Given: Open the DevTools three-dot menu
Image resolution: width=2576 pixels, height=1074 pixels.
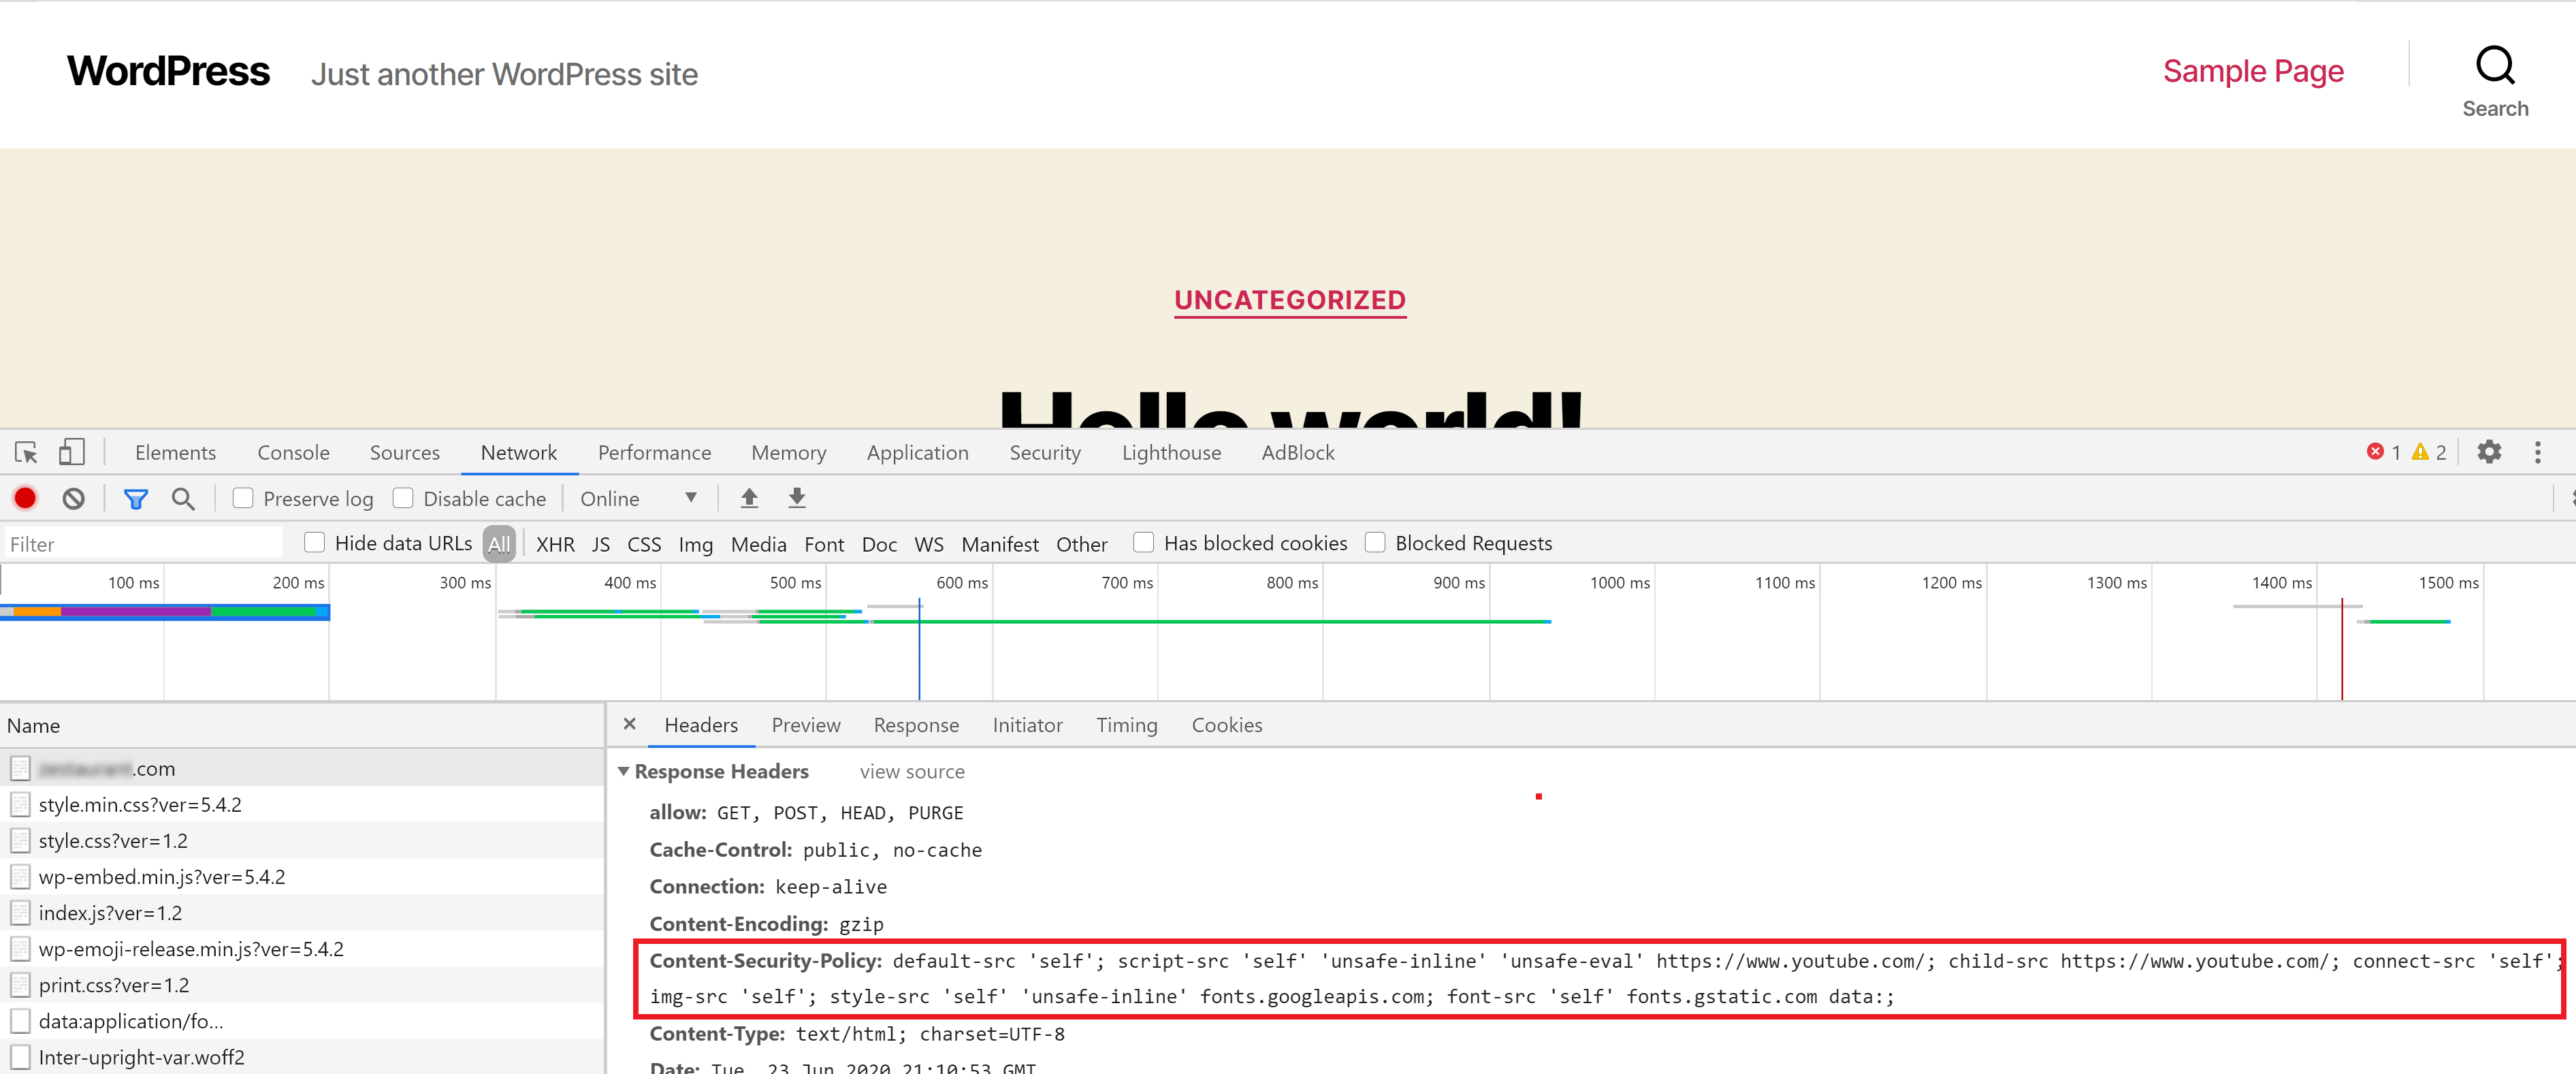Looking at the screenshot, I should pos(2537,452).
